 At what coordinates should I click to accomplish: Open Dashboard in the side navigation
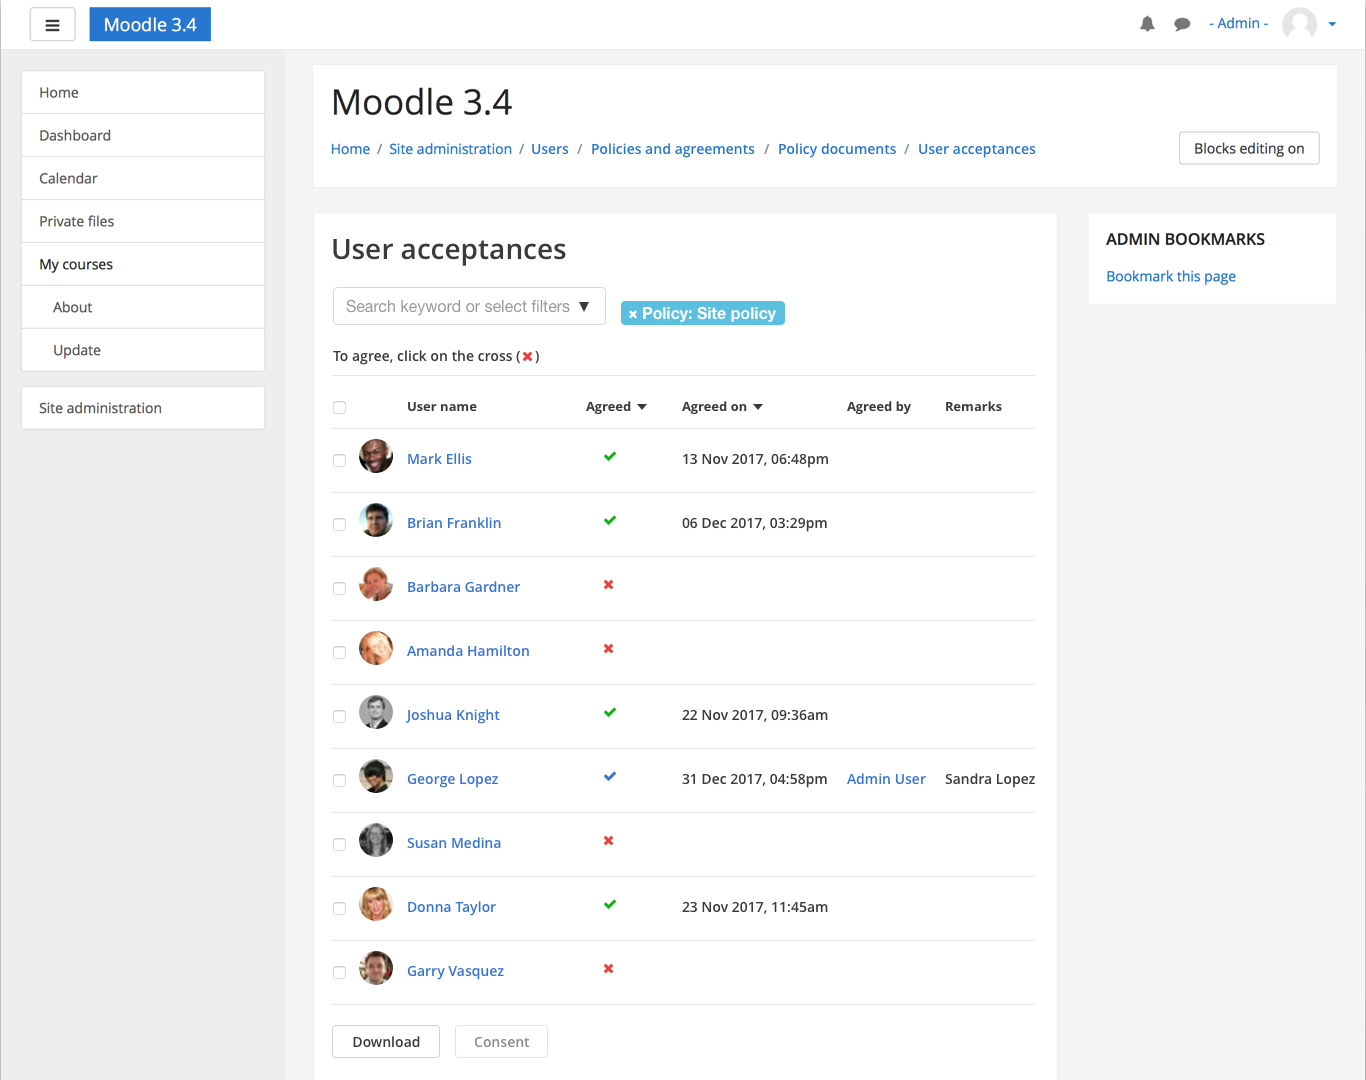(x=143, y=135)
